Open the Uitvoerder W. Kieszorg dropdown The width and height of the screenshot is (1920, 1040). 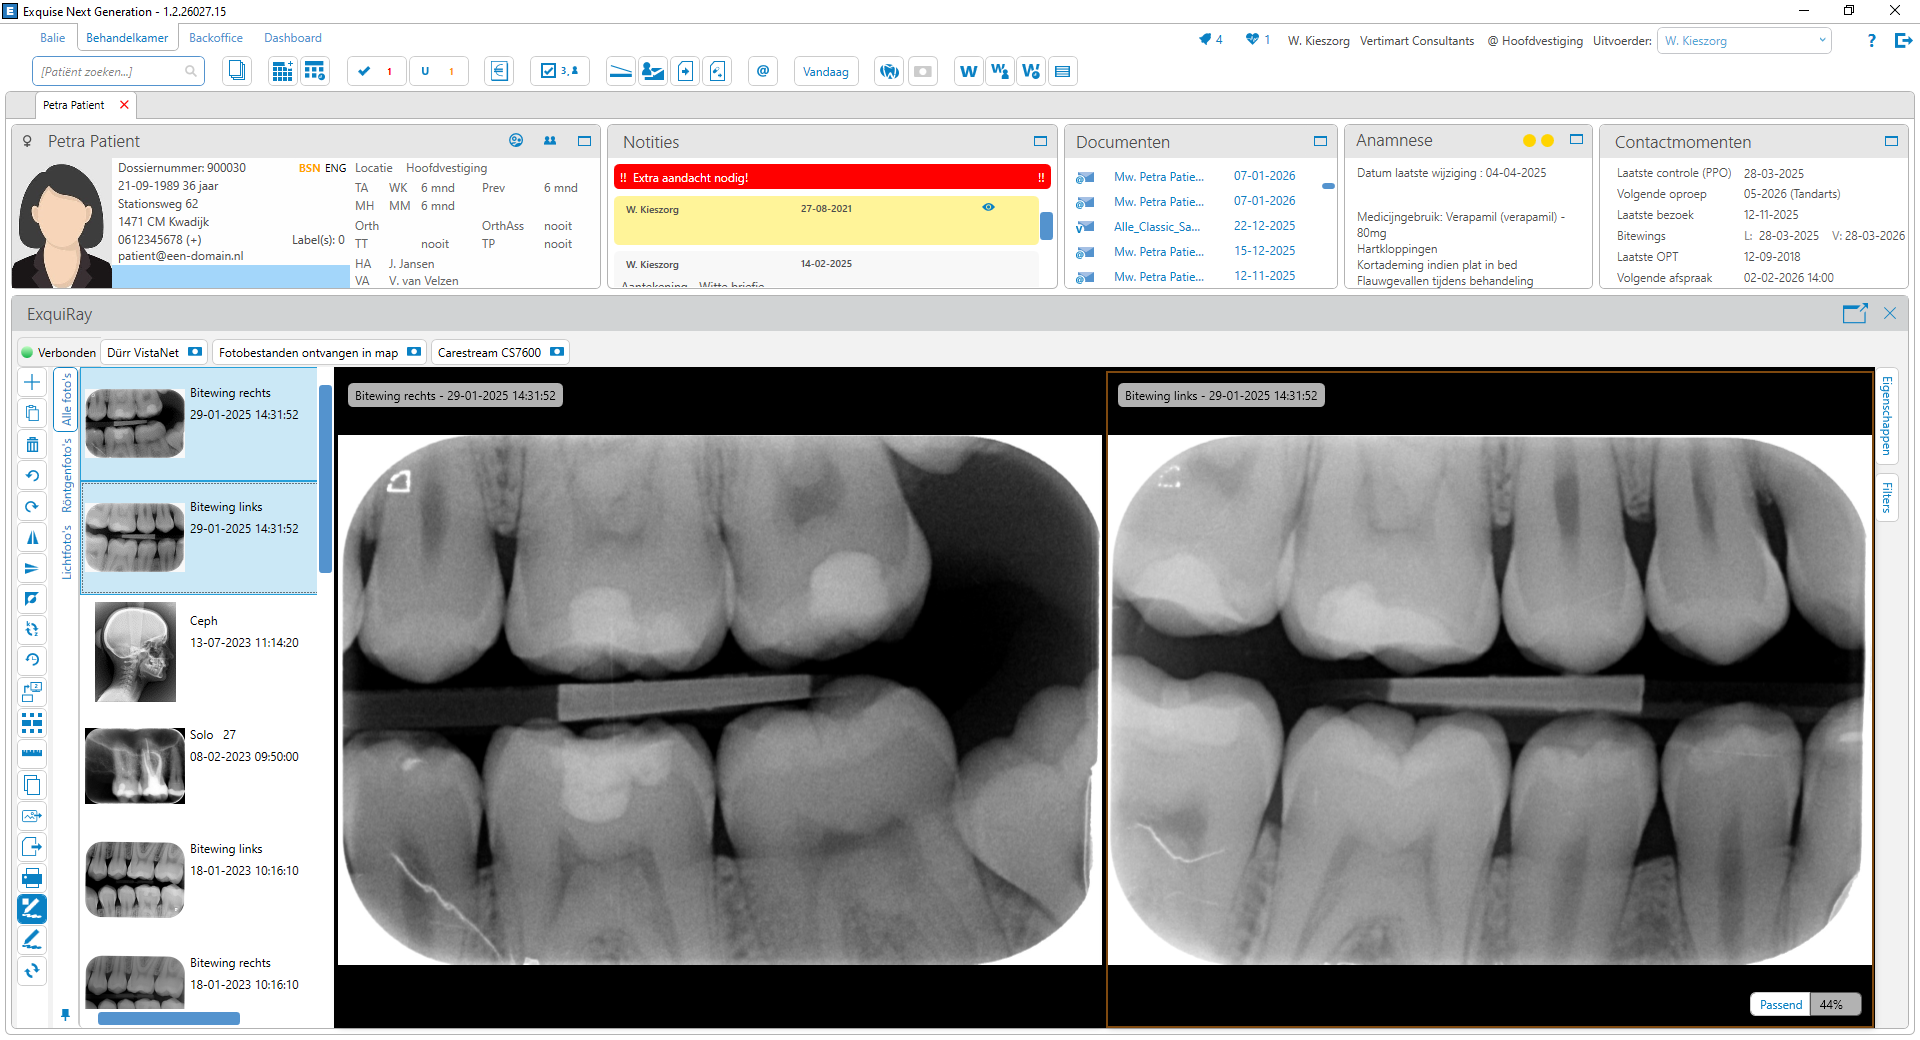click(x=1744, y=41)
